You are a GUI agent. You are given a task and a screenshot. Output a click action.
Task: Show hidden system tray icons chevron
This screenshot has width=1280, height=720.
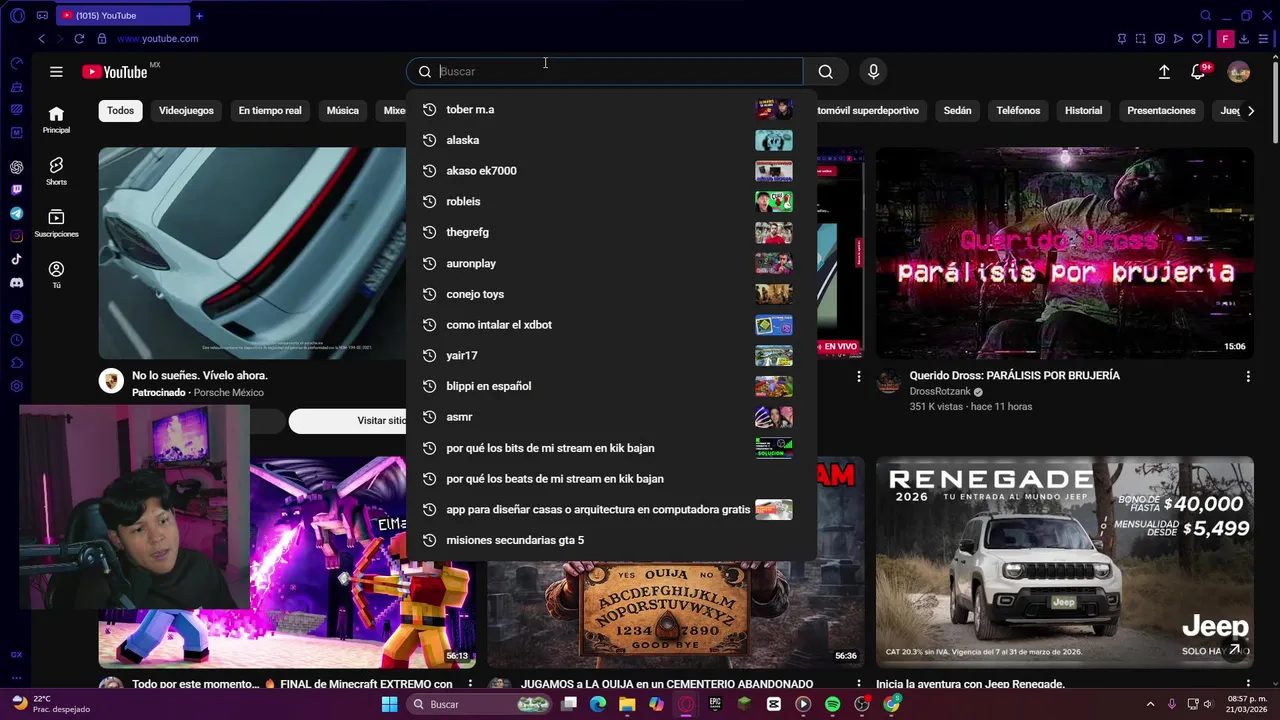coord(1150,704)
